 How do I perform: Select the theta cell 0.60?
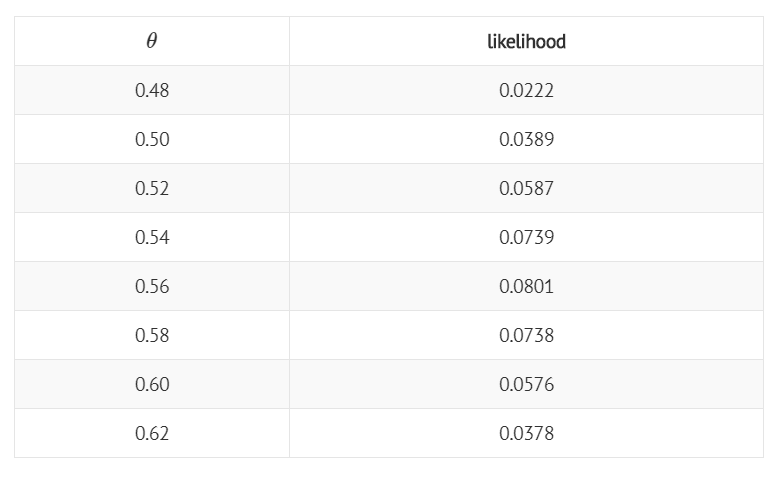pyautogui.click(x=152, y=384)
